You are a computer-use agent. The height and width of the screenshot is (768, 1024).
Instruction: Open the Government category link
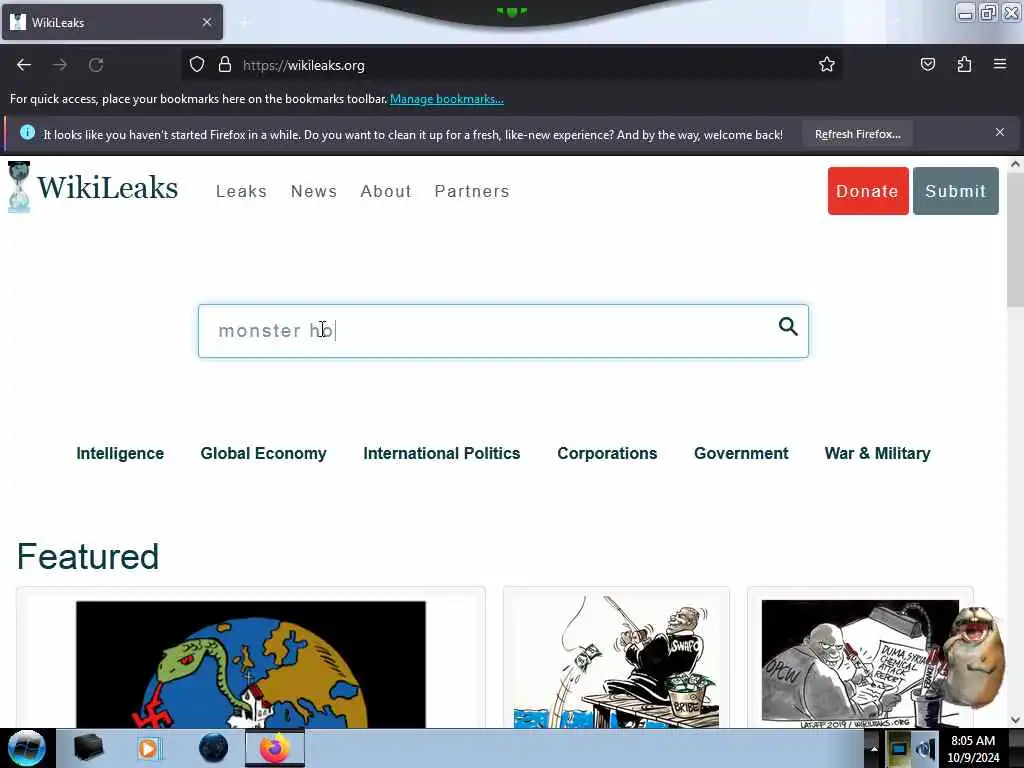point(741,453)
